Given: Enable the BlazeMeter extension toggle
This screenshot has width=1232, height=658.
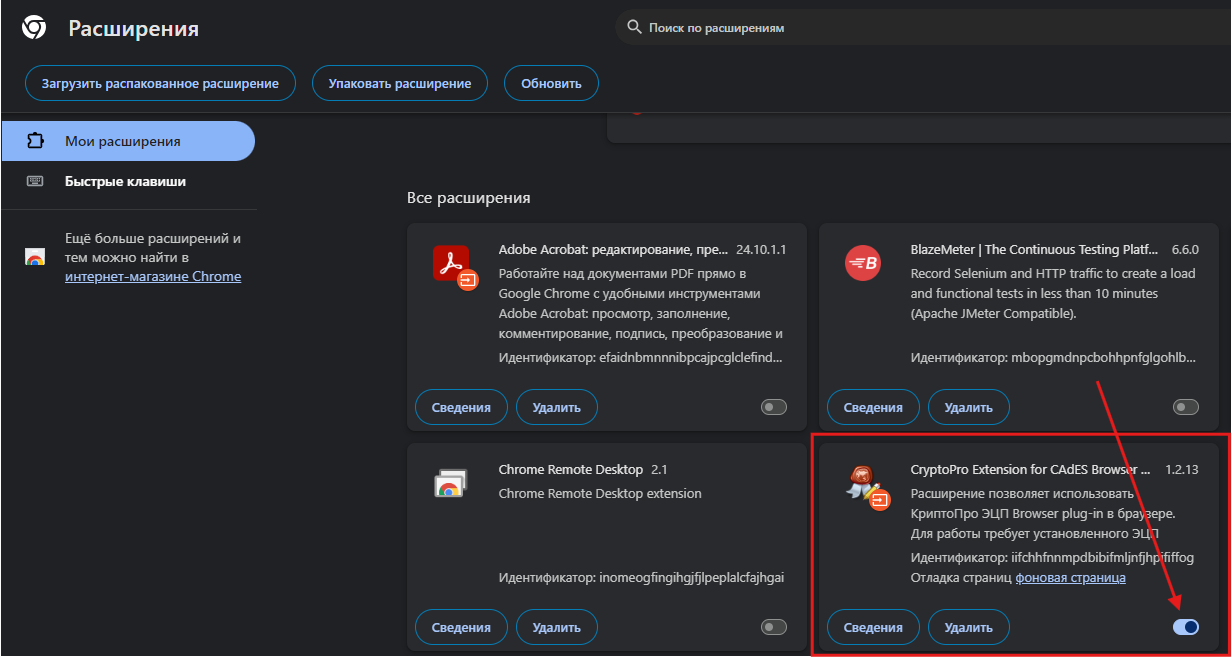Looking at the screenshot, I should (x=1186, y=407).
